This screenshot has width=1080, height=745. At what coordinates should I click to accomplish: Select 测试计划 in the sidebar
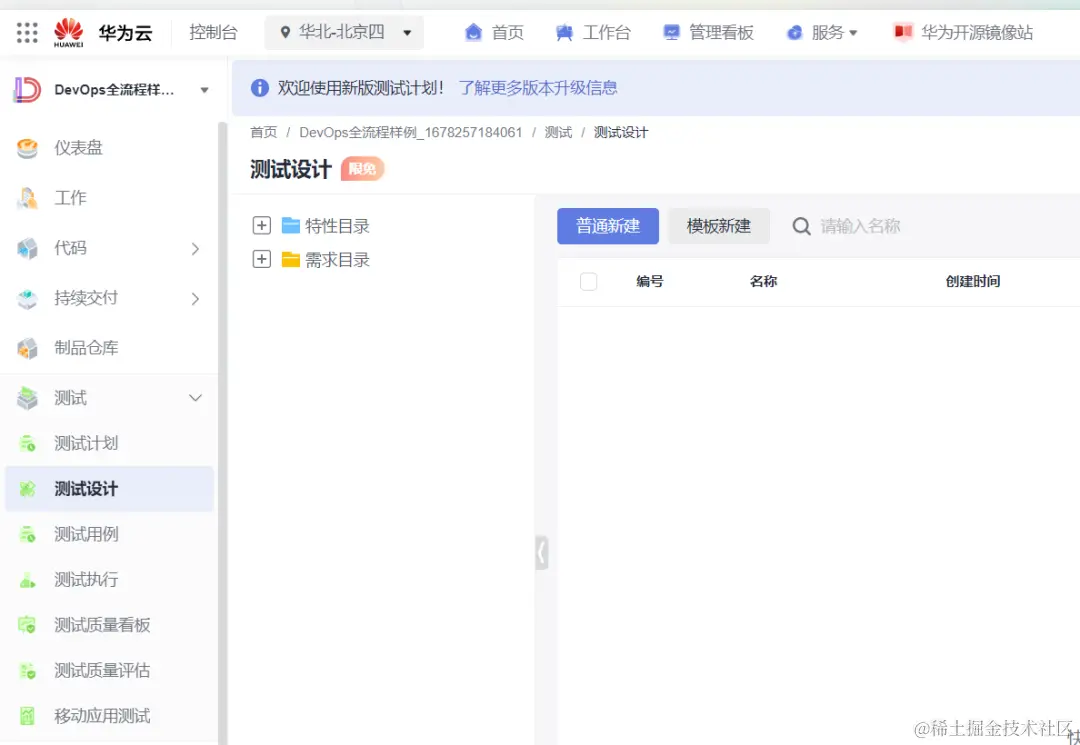pyautogui.click(x=88, y=443)
